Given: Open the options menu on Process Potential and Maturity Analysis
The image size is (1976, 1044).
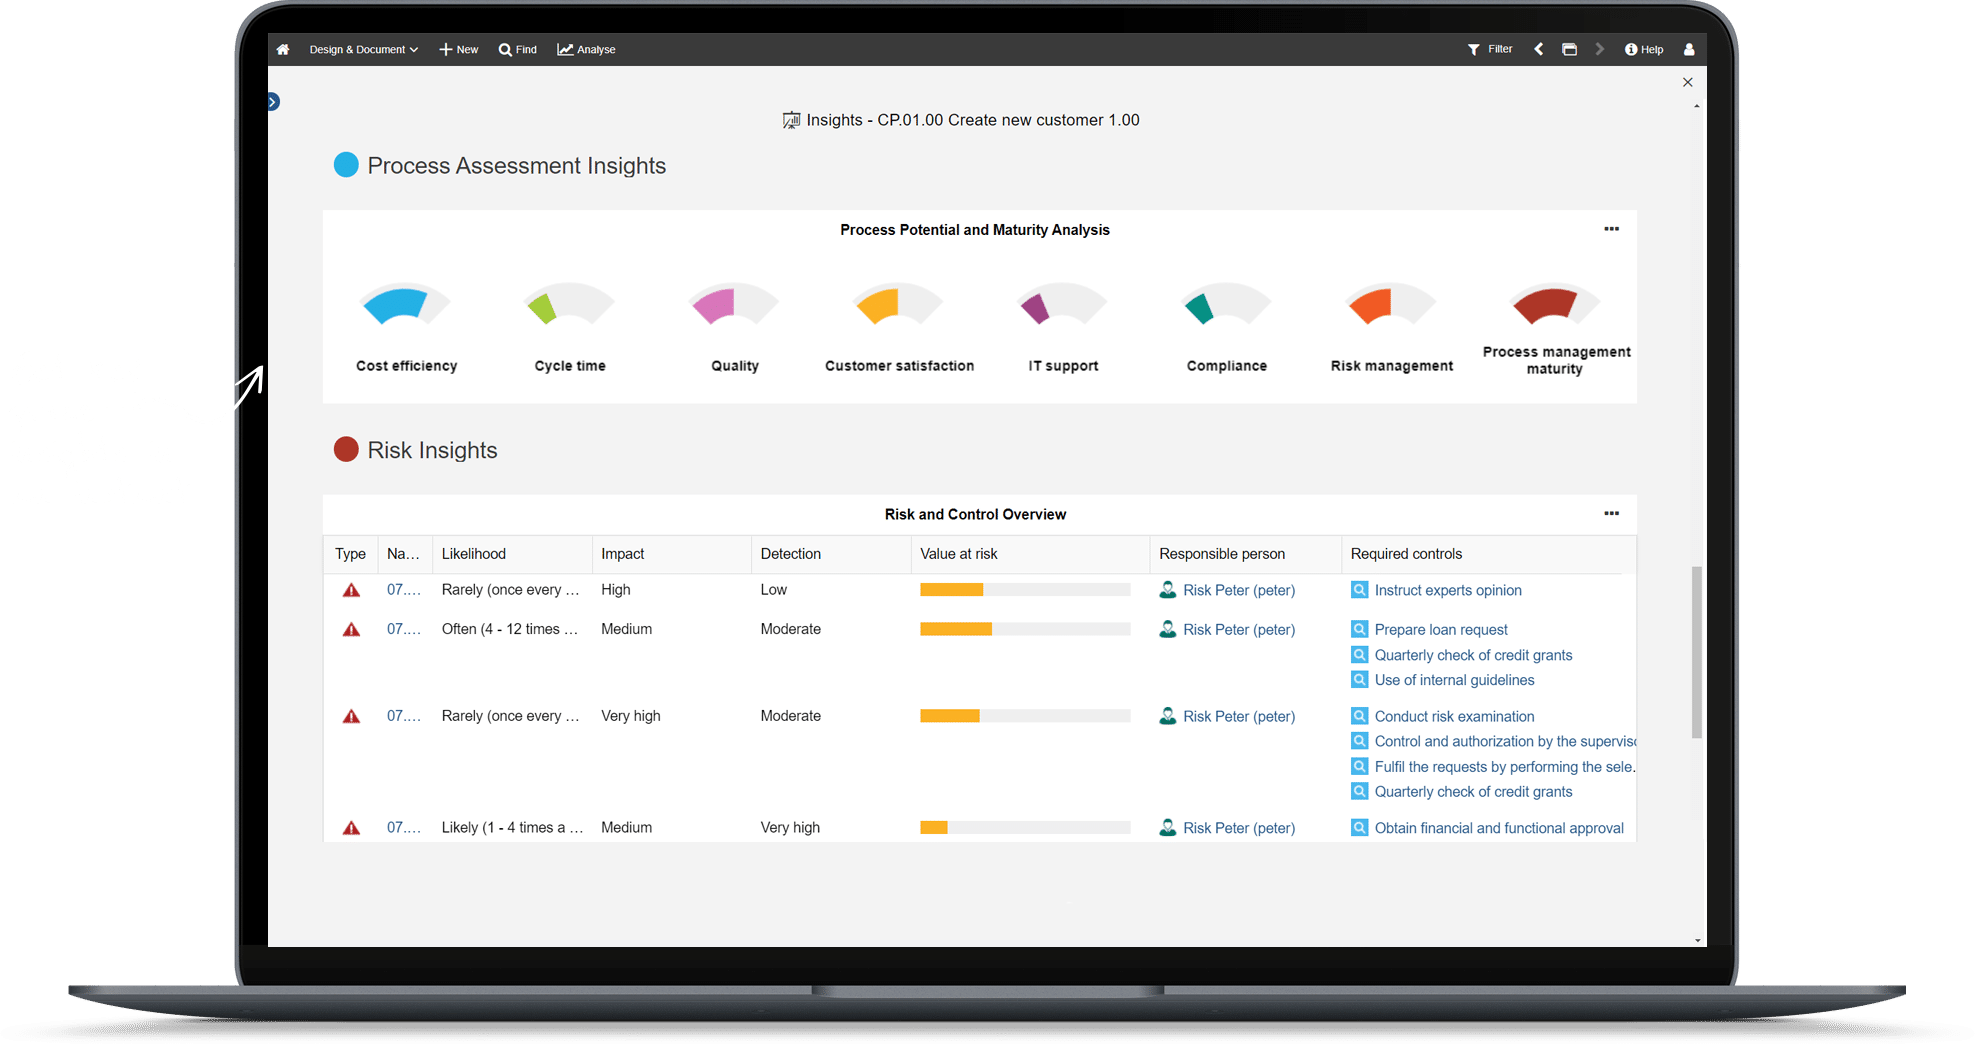Looking at the screenshot, I should (1611, 229).
